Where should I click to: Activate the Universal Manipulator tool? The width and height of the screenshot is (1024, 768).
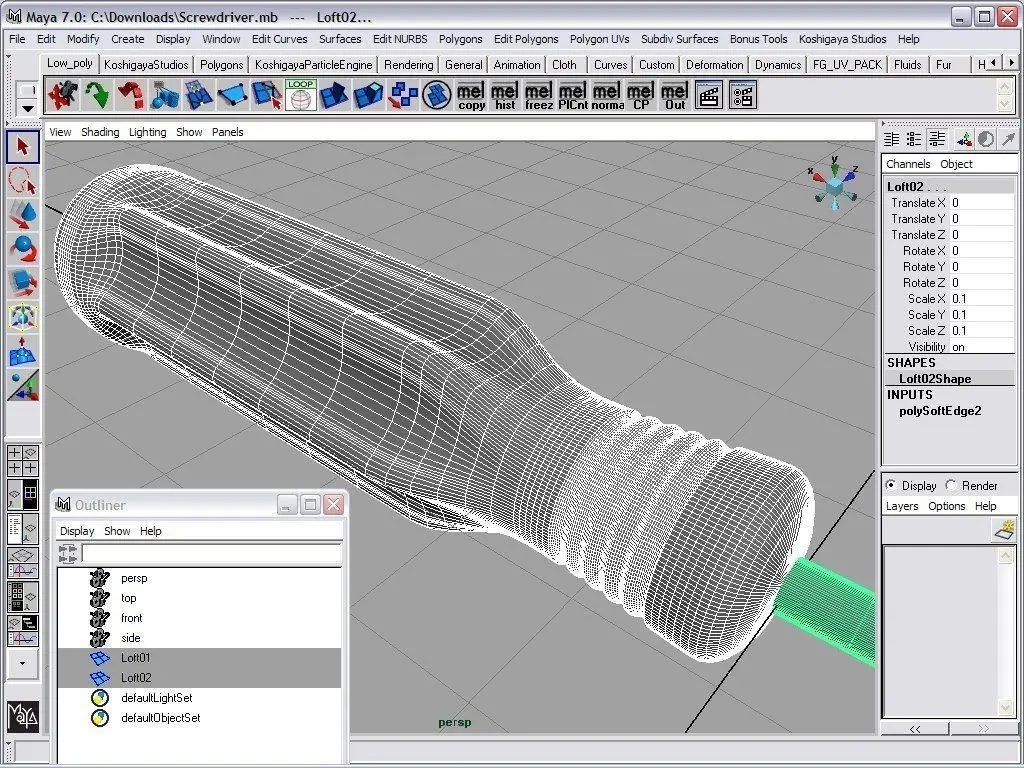23,317
